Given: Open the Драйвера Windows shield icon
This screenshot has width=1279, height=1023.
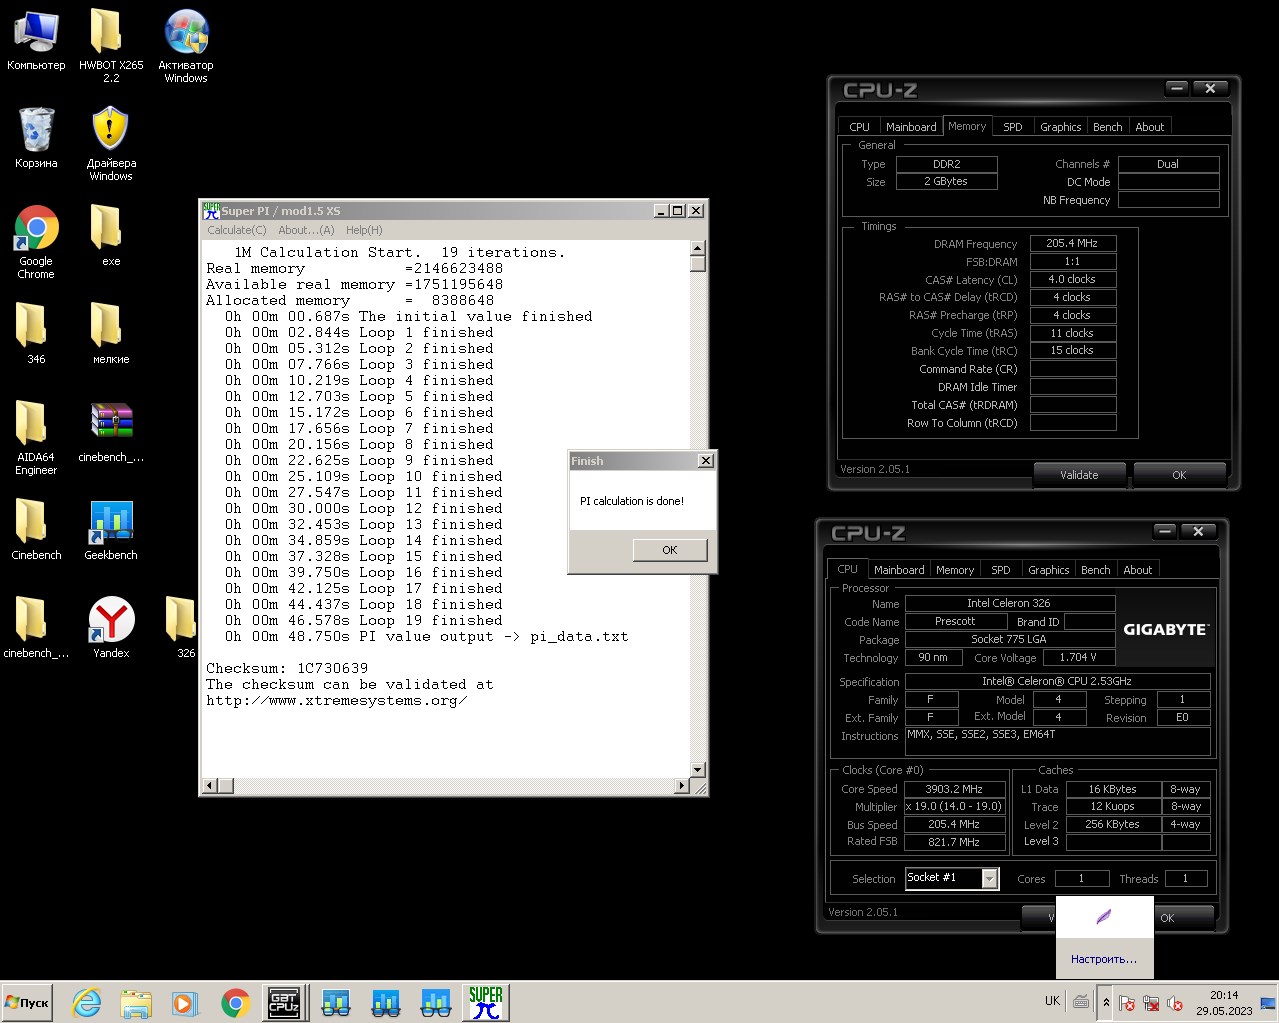Looking at the screenshot, I should click(111, 144).
